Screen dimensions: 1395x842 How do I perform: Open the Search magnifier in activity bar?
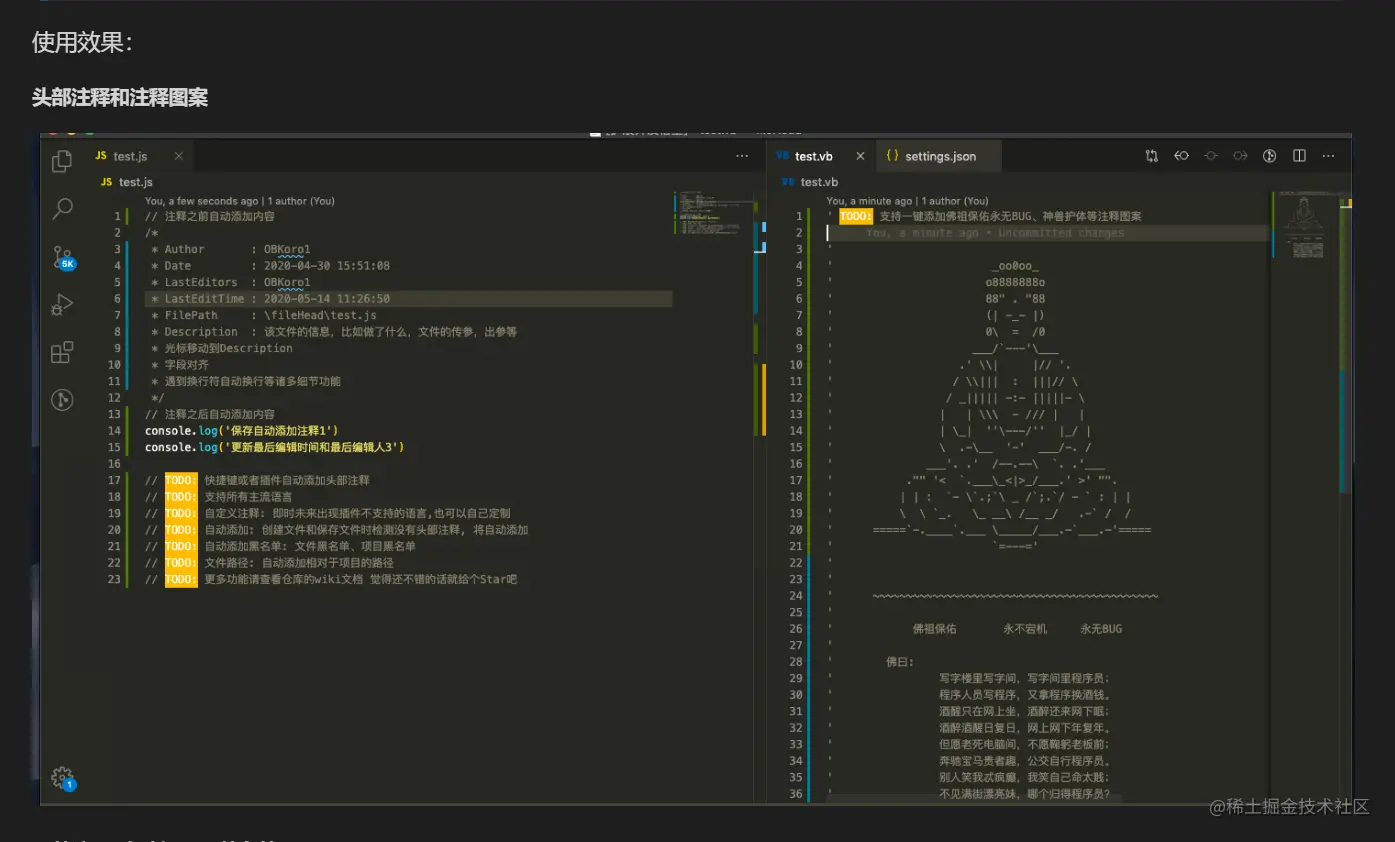click(x=62, y=208)
